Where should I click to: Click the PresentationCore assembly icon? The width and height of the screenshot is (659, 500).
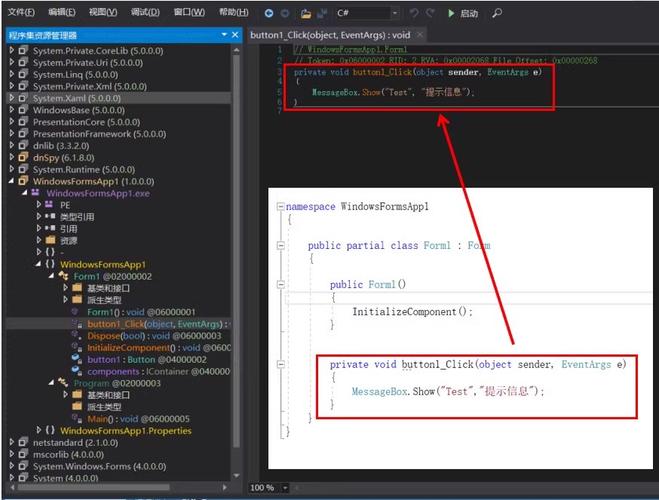pos(23,122)
